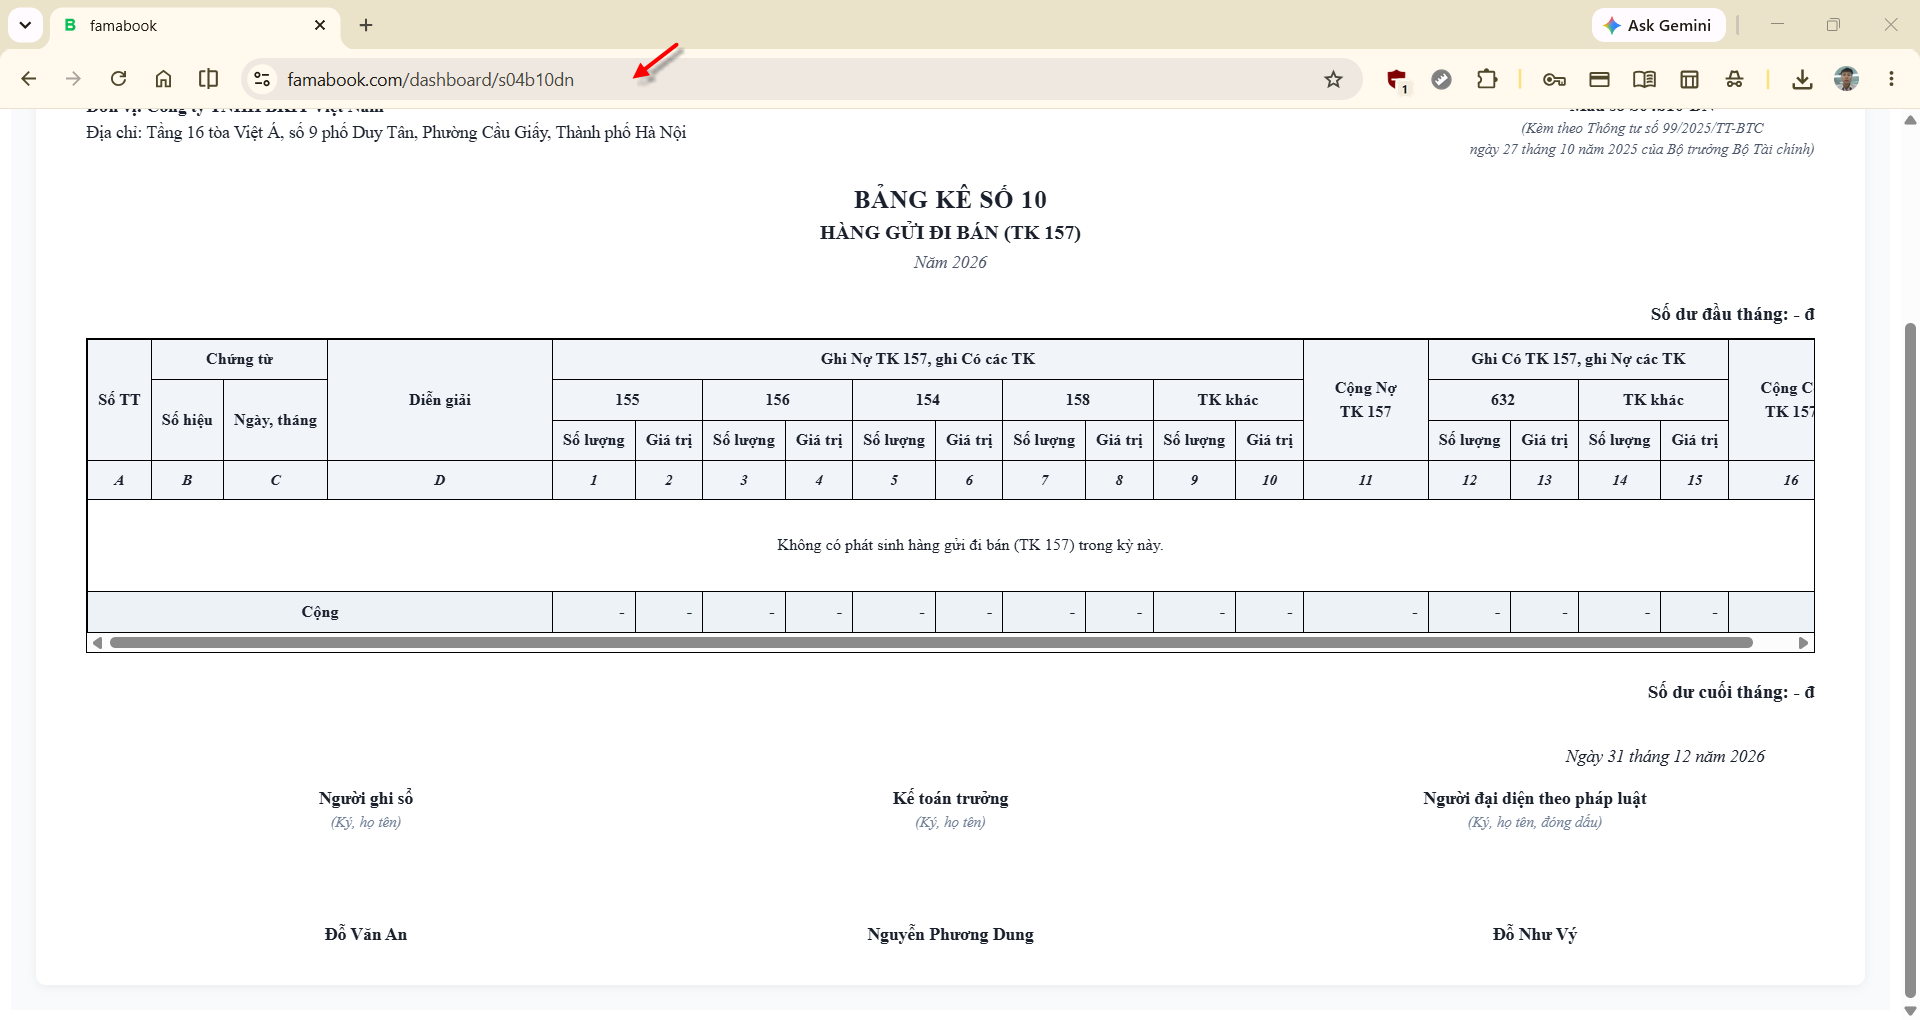1920x1020 pixels.
Task: Open the downloads panel
Action: tap(1802, 79)
